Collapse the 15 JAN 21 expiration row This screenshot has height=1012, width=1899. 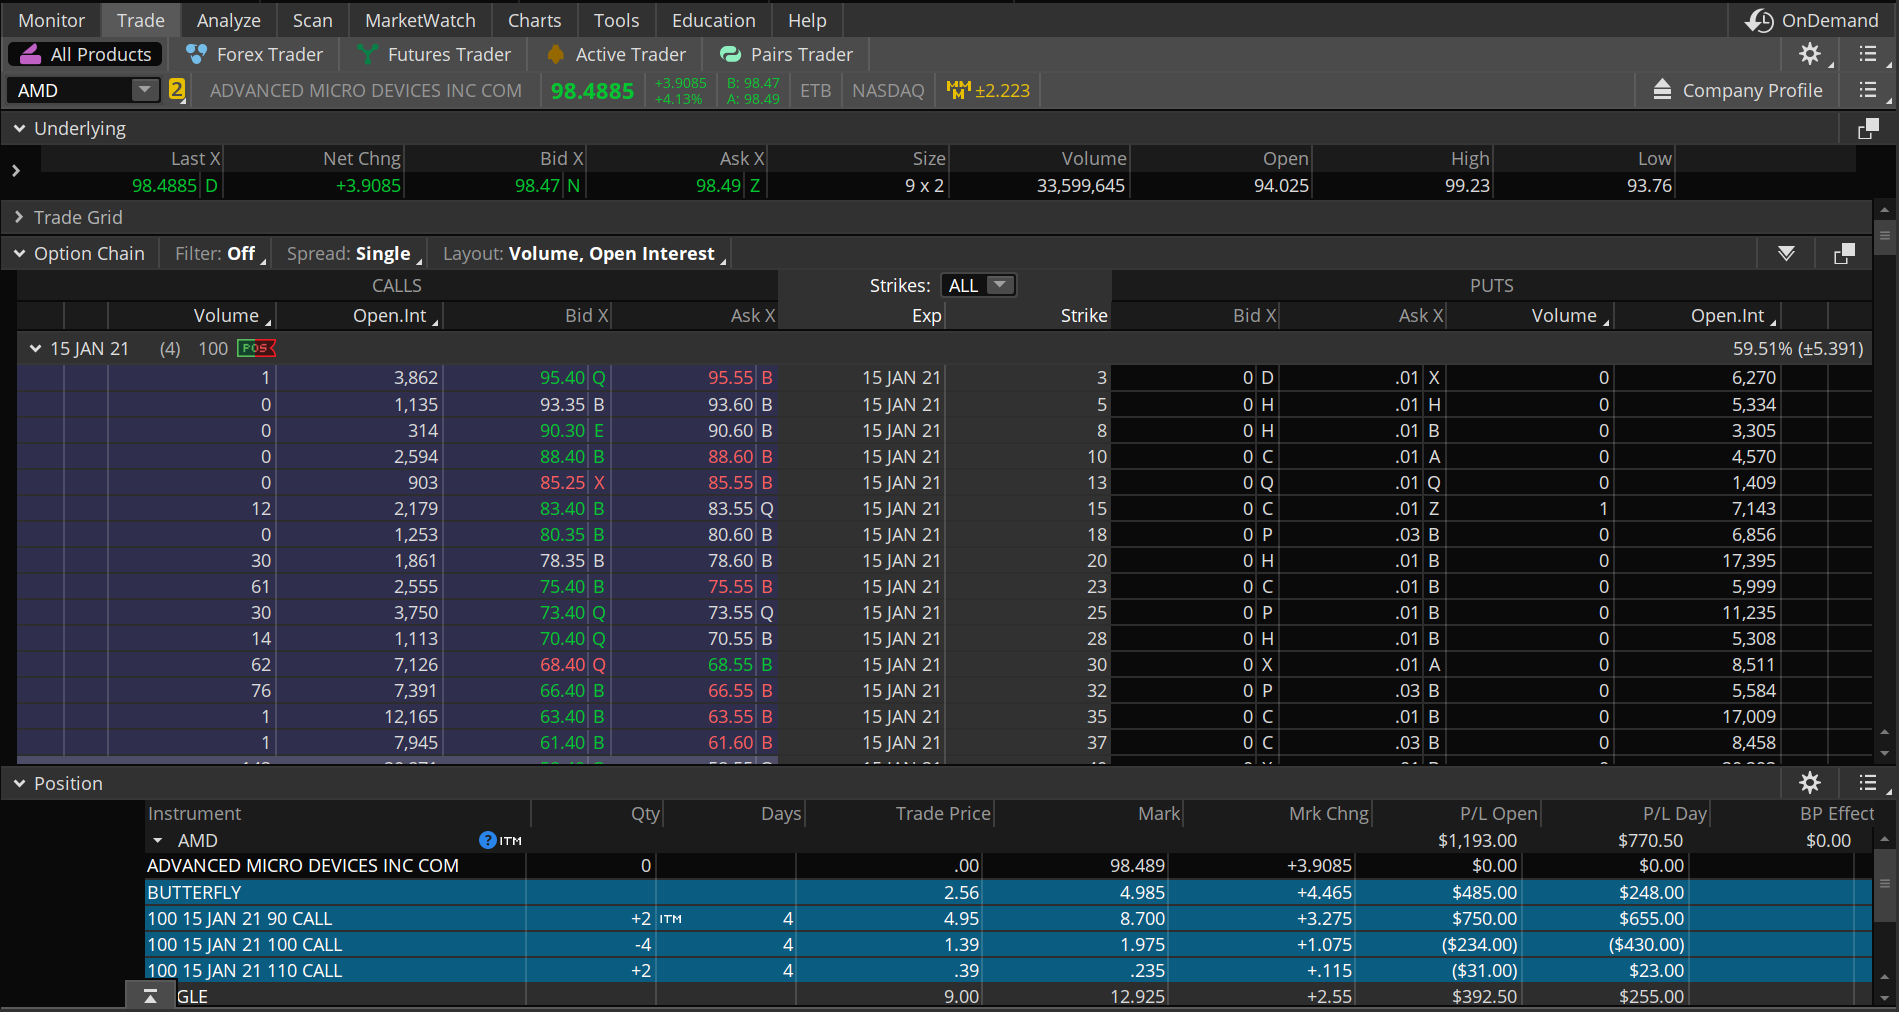35,348
